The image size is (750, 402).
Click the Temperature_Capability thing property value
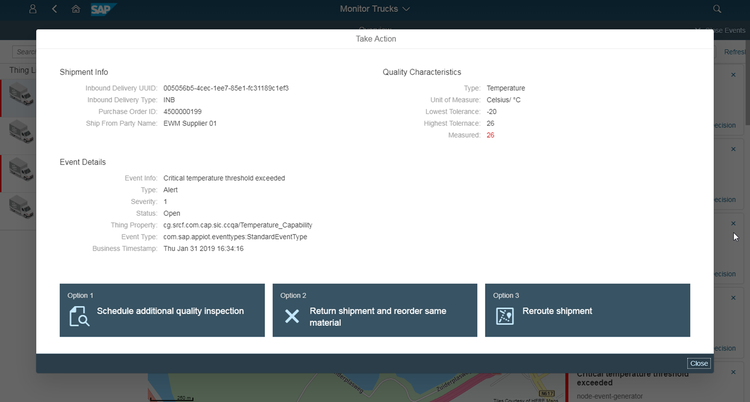pos(238,225)
